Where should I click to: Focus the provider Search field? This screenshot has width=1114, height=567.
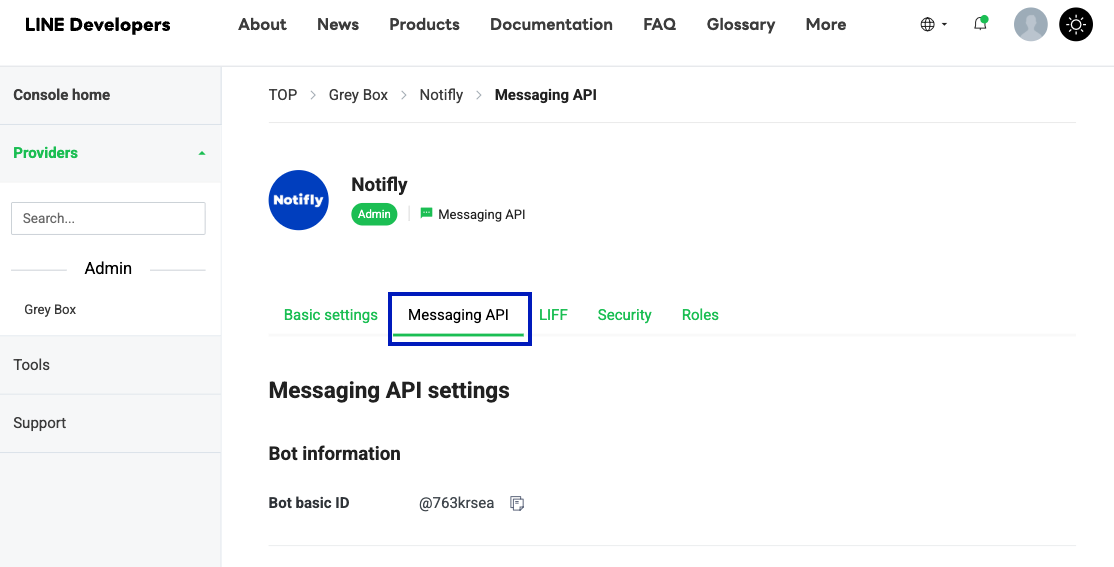(x=108, y=218)
